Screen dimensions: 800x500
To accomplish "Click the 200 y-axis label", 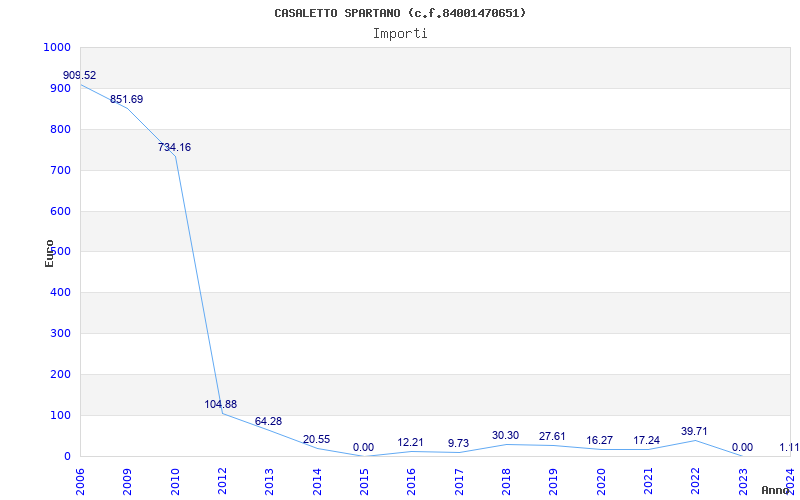I will click(60, 374).
